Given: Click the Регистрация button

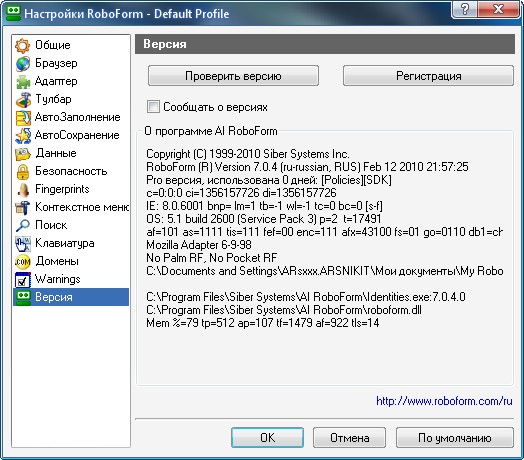Looking at the screenshot, I should 428,76.
